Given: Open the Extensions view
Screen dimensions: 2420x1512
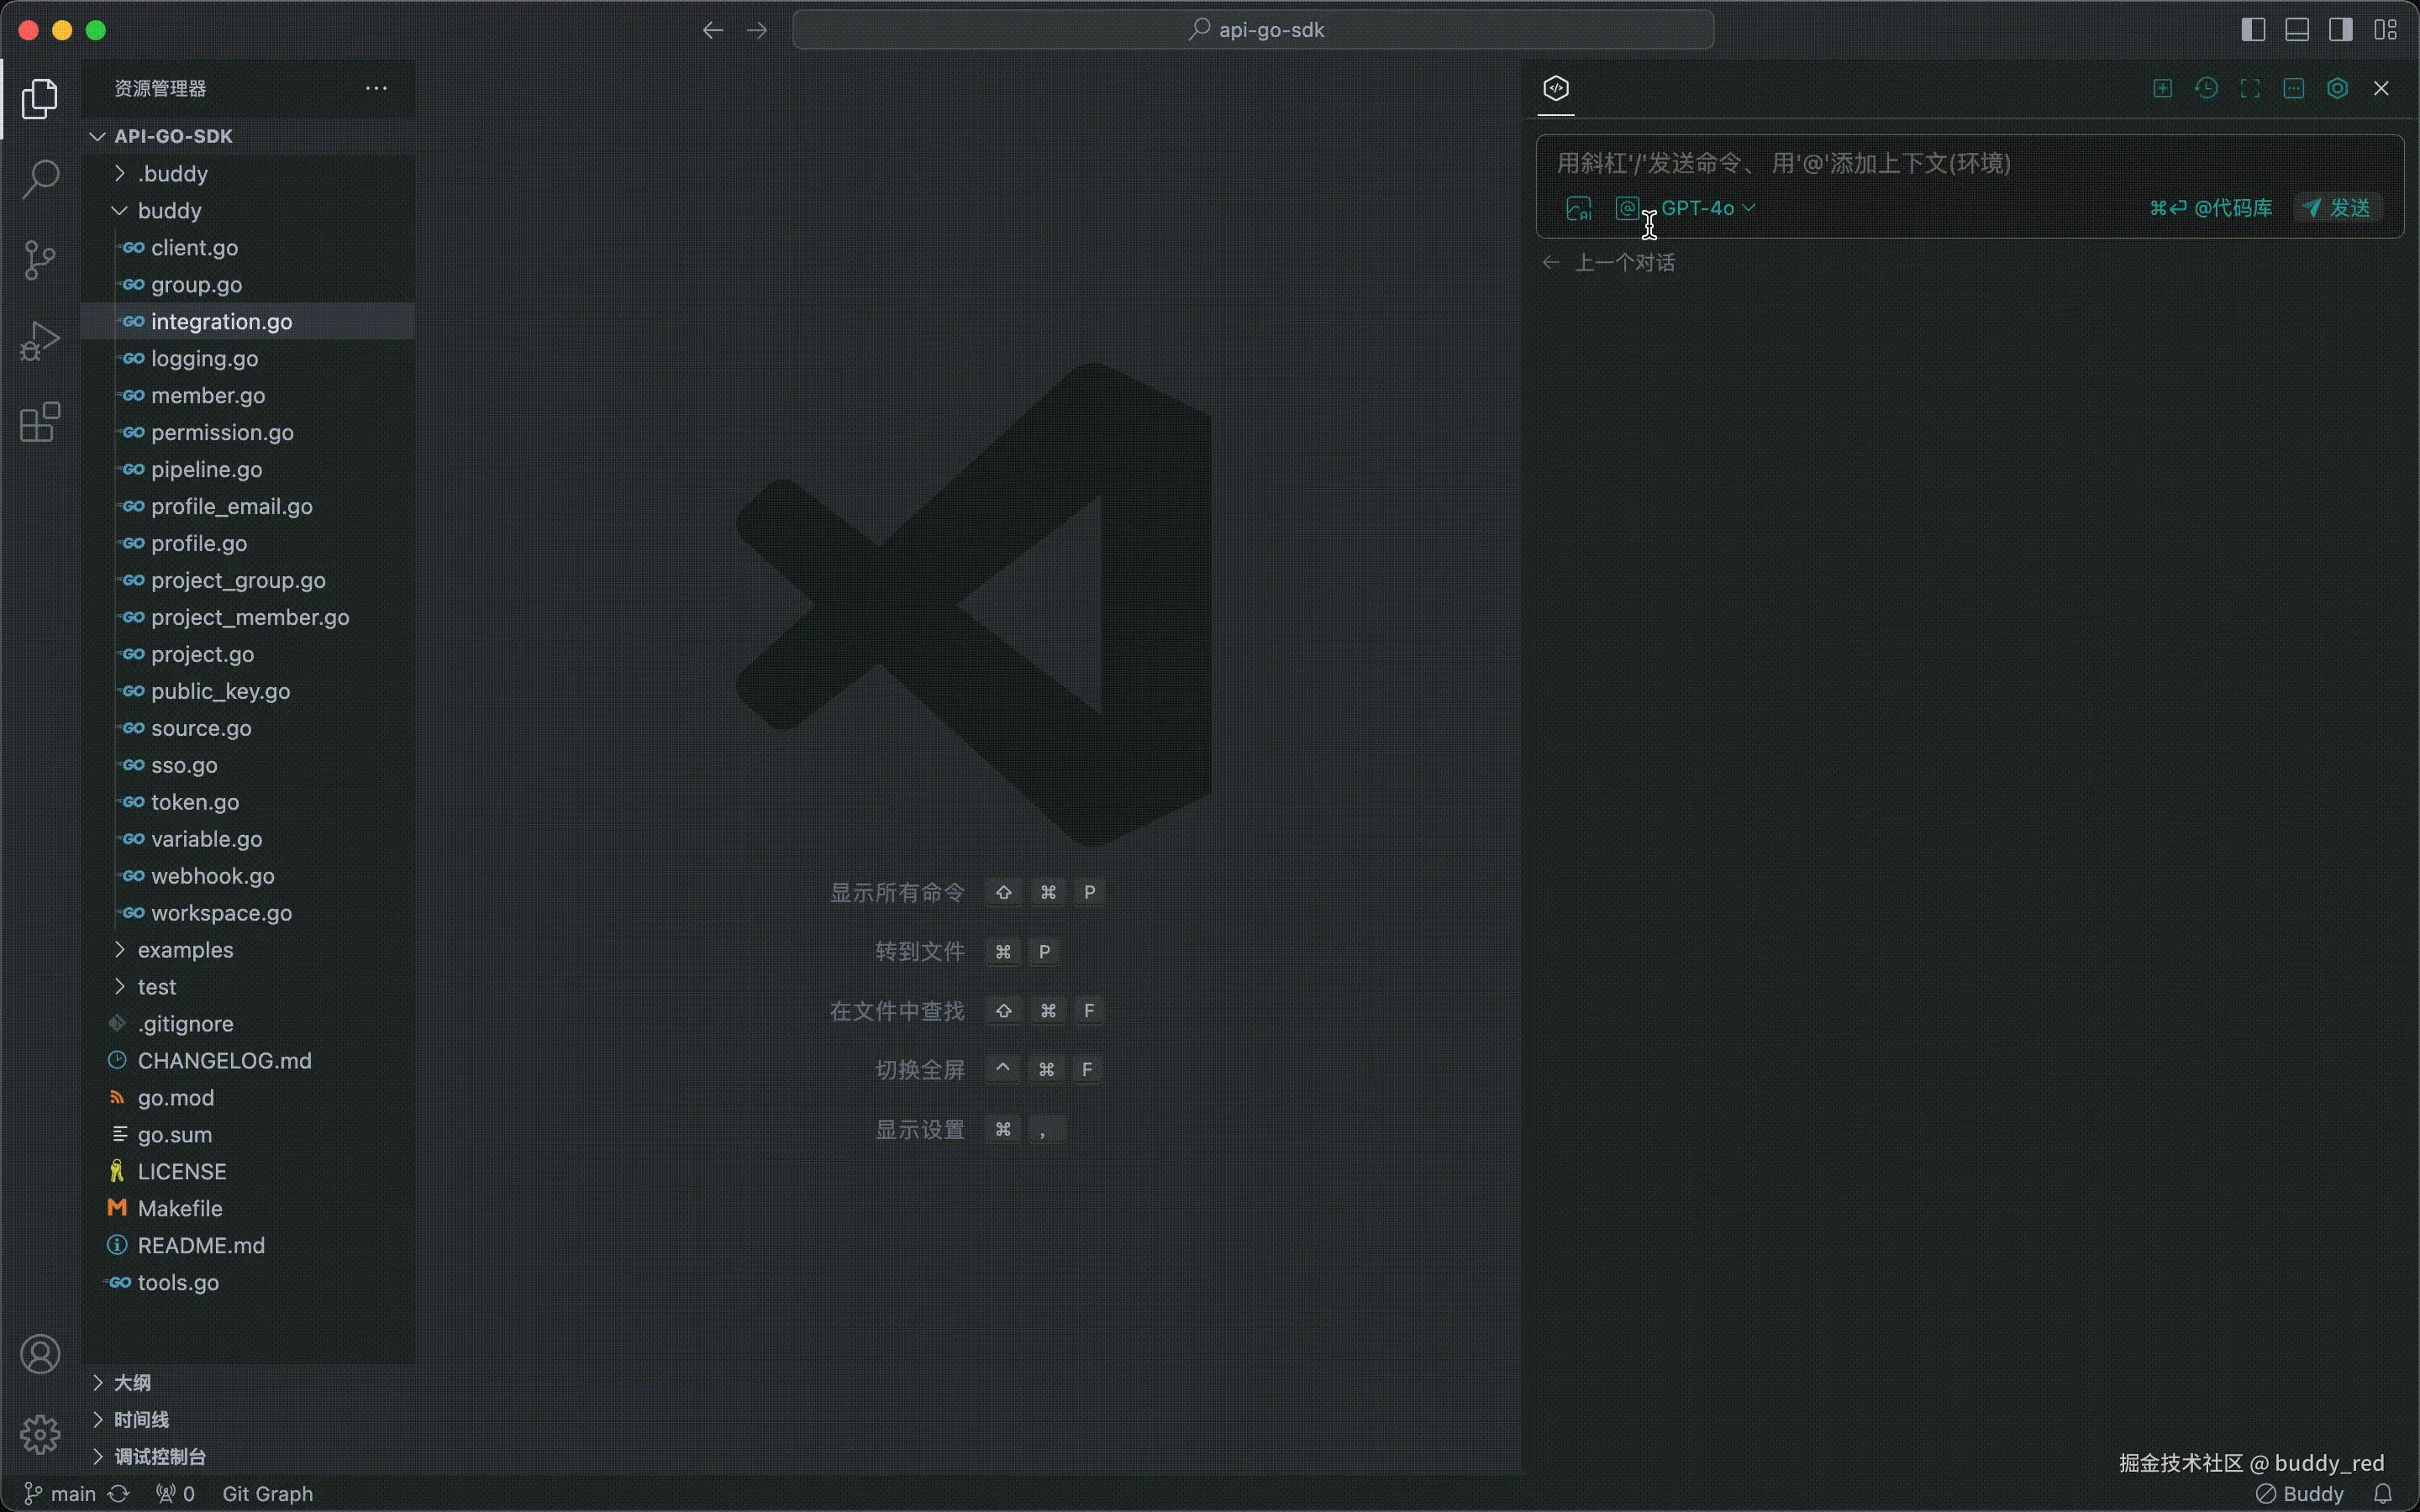Looking at the screenshot, I should [40, 422].
